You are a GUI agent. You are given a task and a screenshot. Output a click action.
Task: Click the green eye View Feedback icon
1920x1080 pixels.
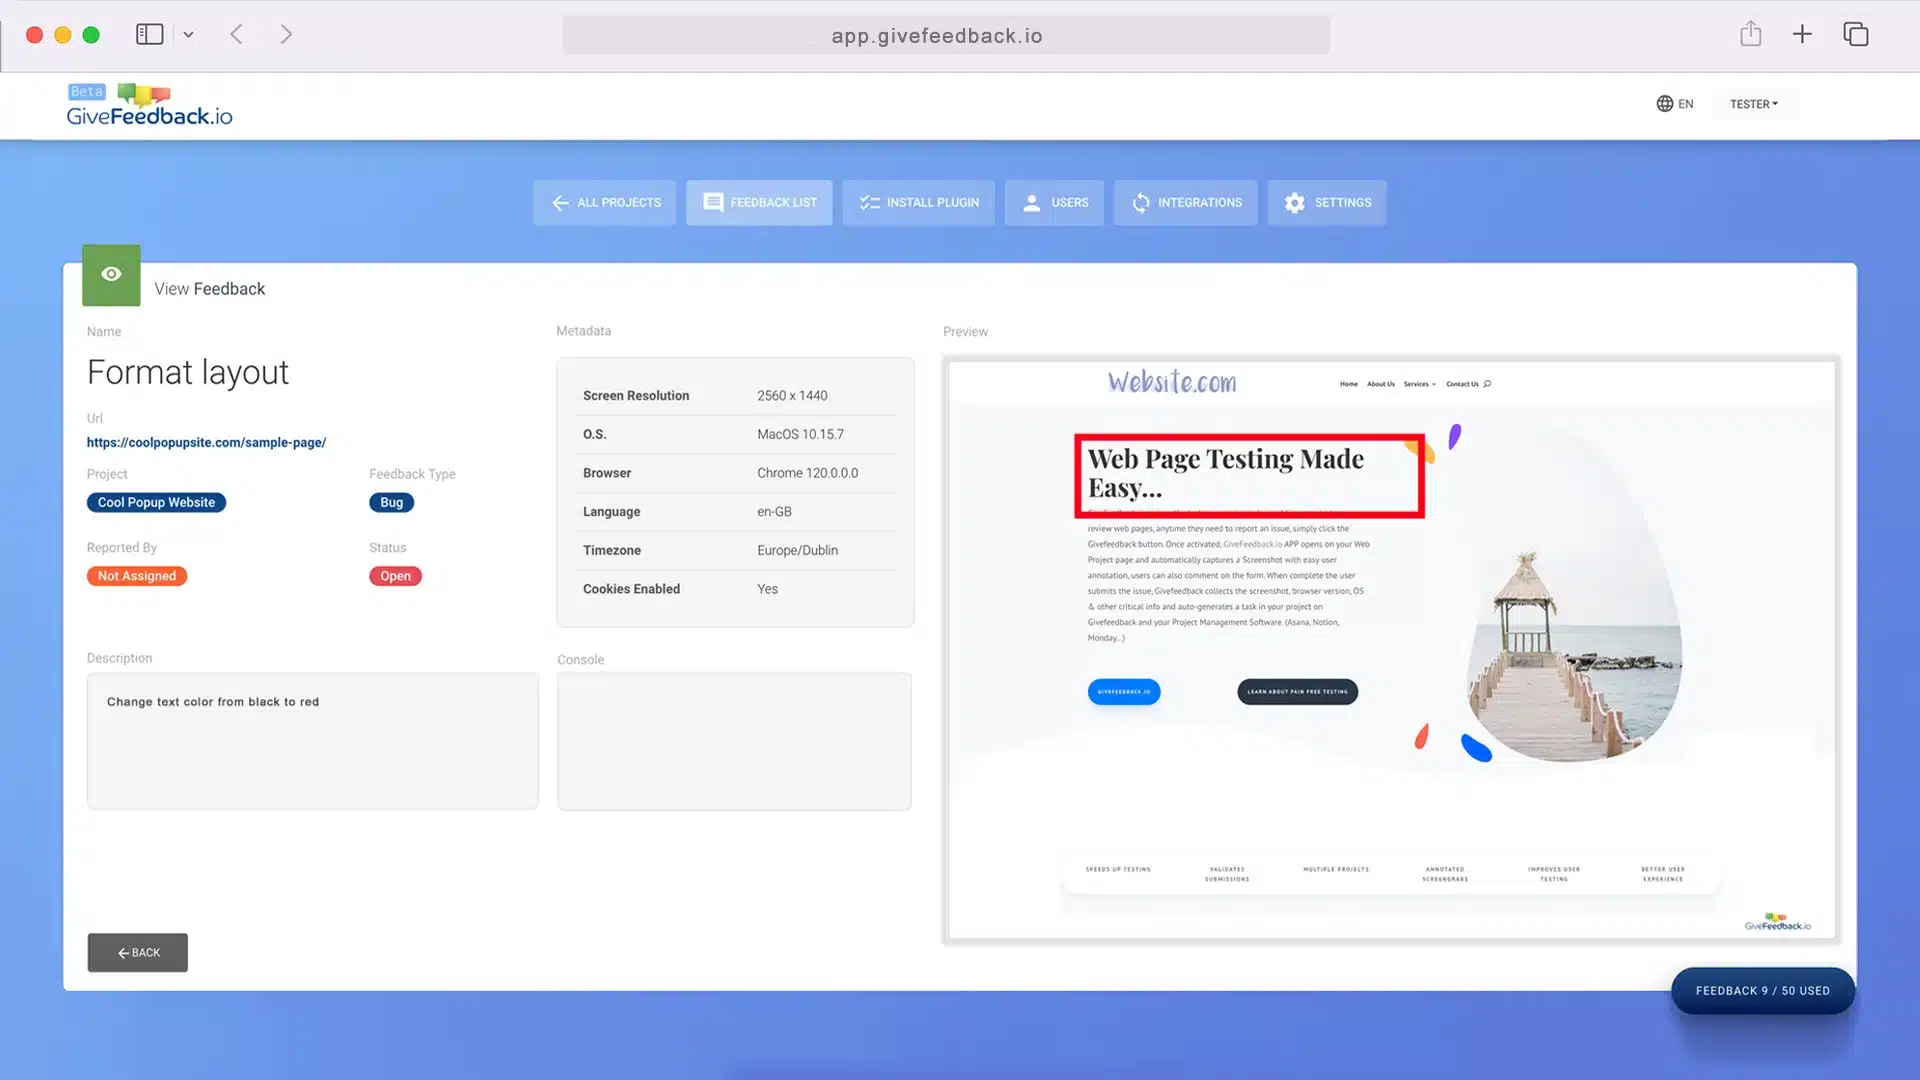click(x=111, y=274)
